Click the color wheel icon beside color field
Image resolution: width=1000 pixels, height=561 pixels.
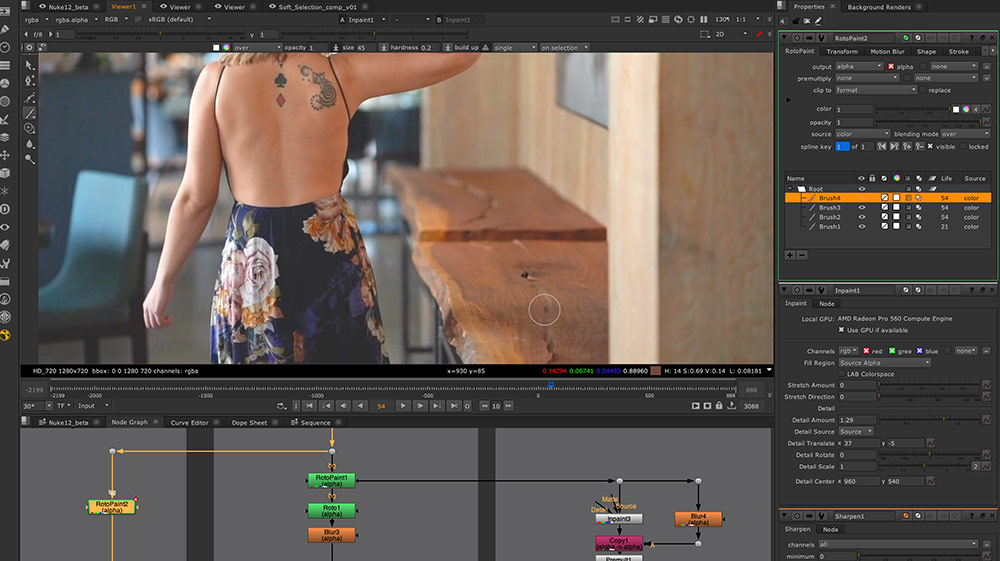(x=966, y=109)
